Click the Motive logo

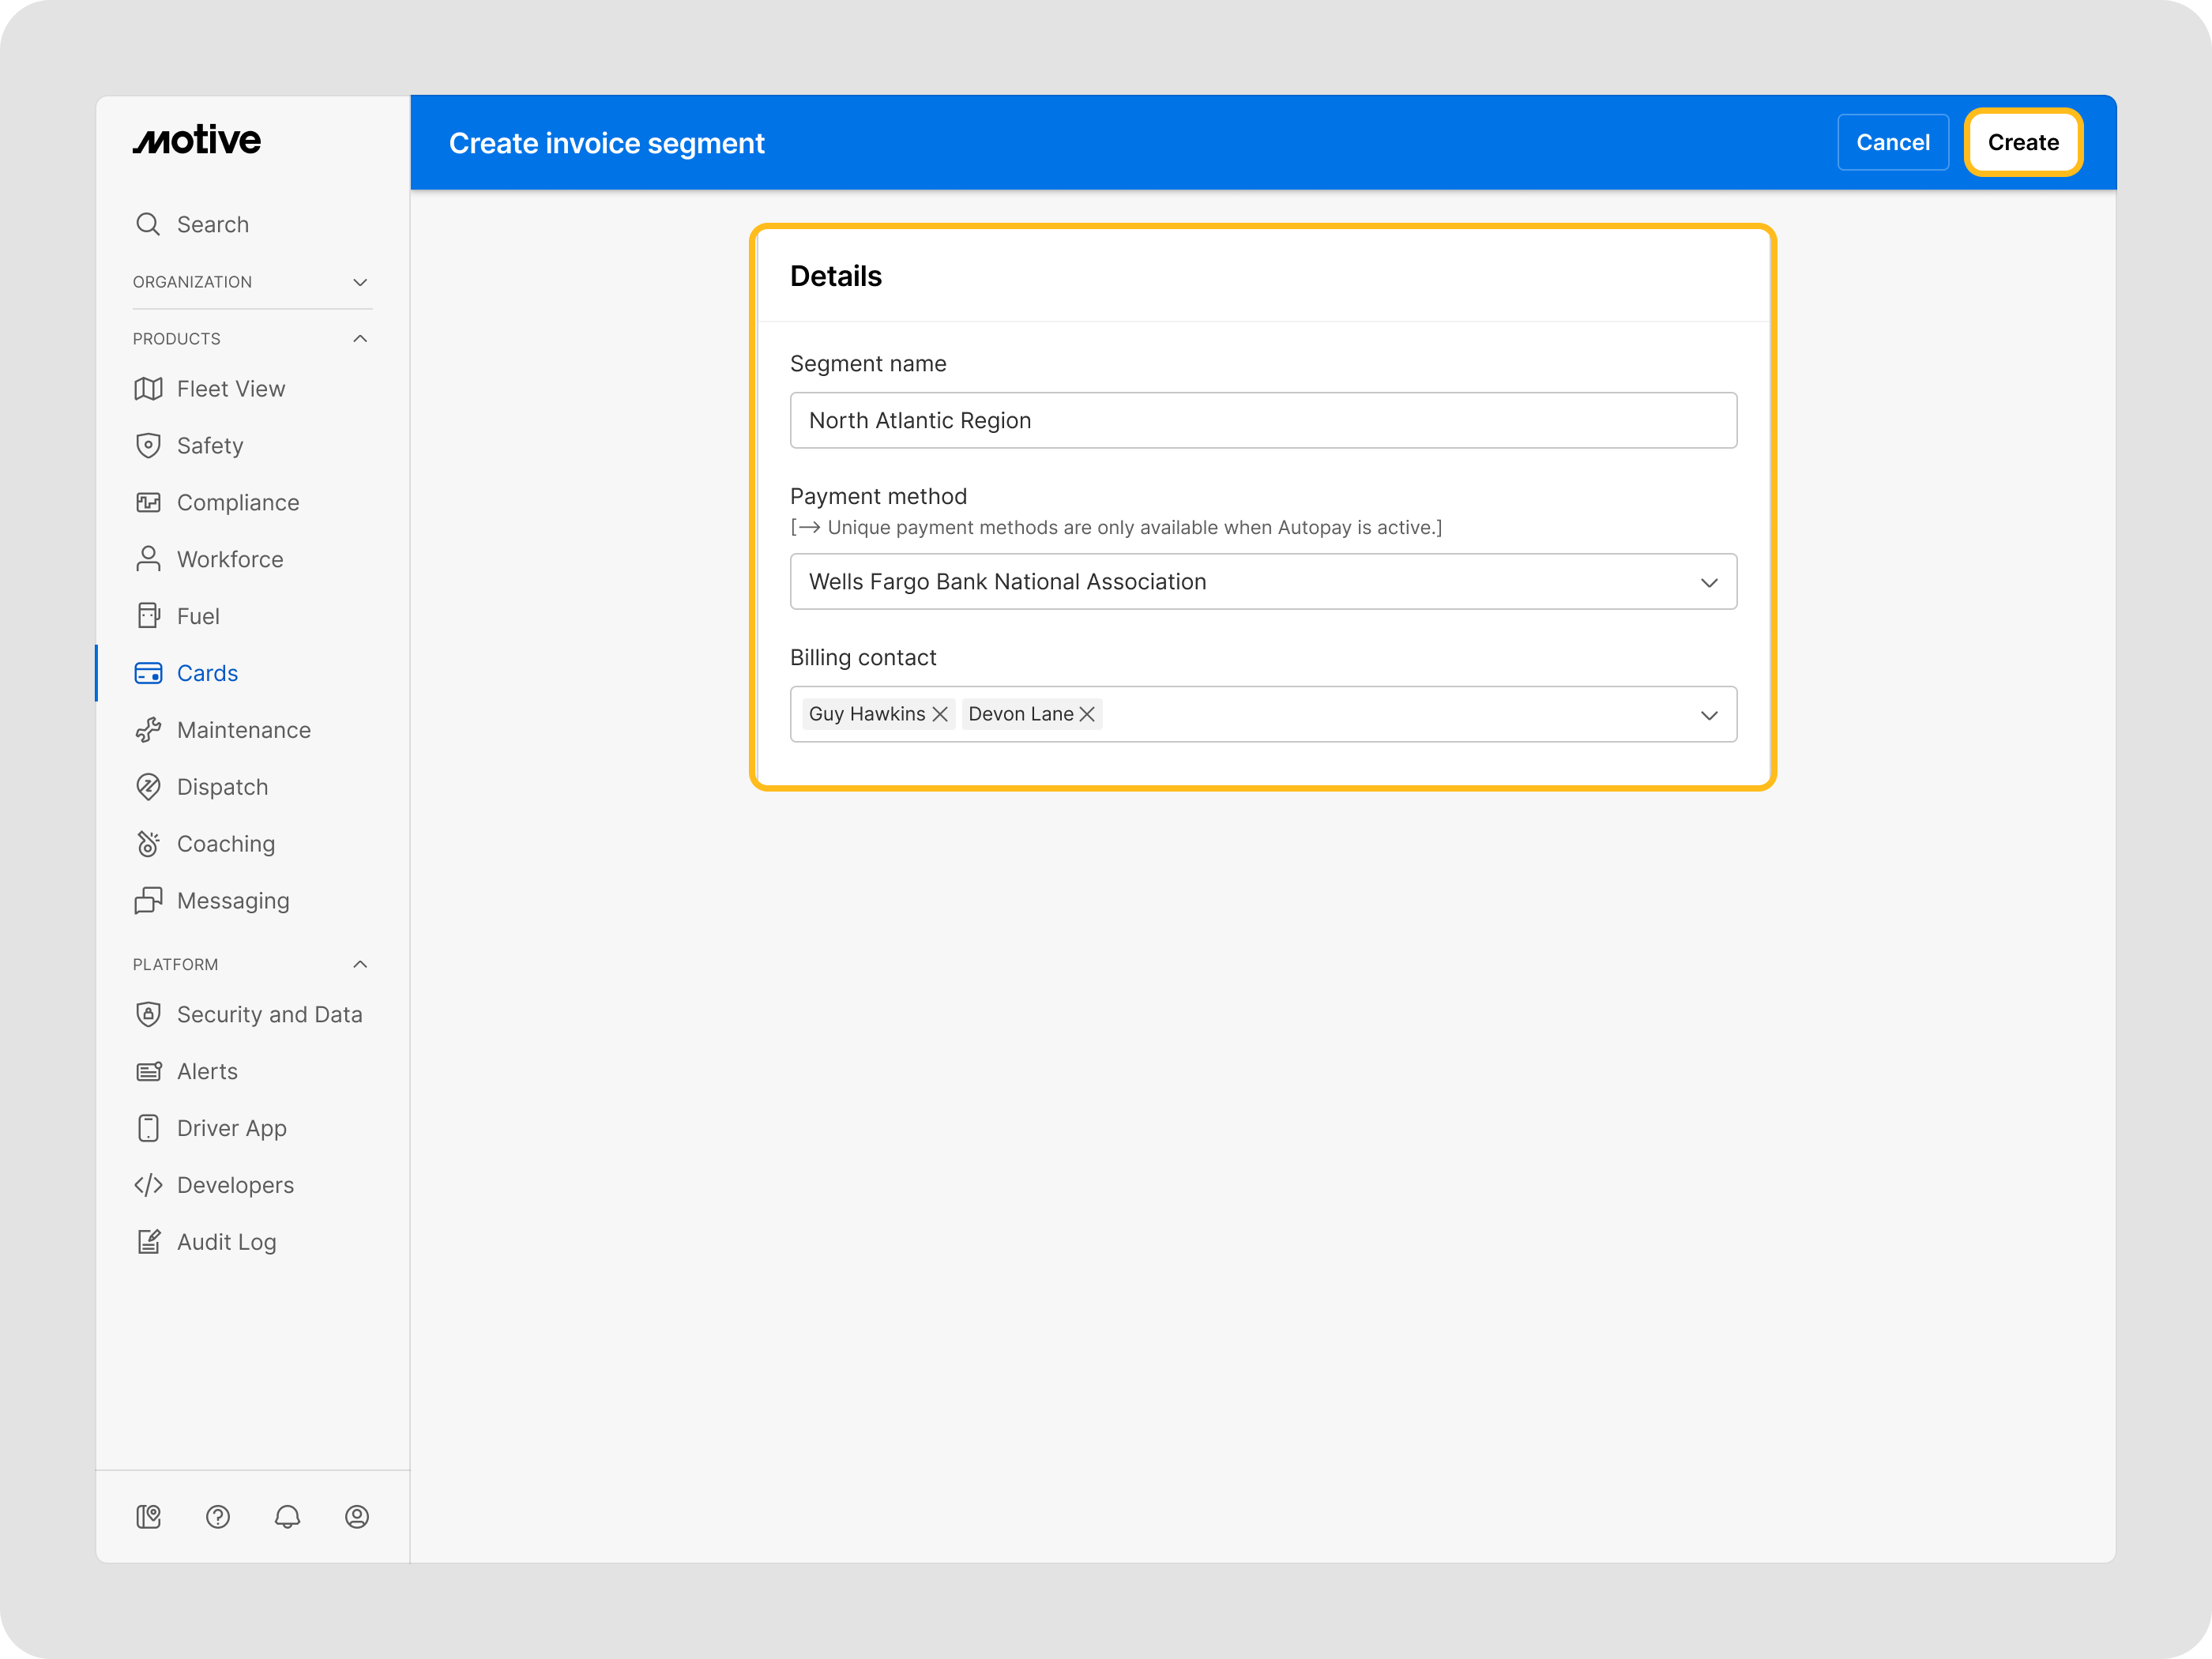[x=197, y=140]
